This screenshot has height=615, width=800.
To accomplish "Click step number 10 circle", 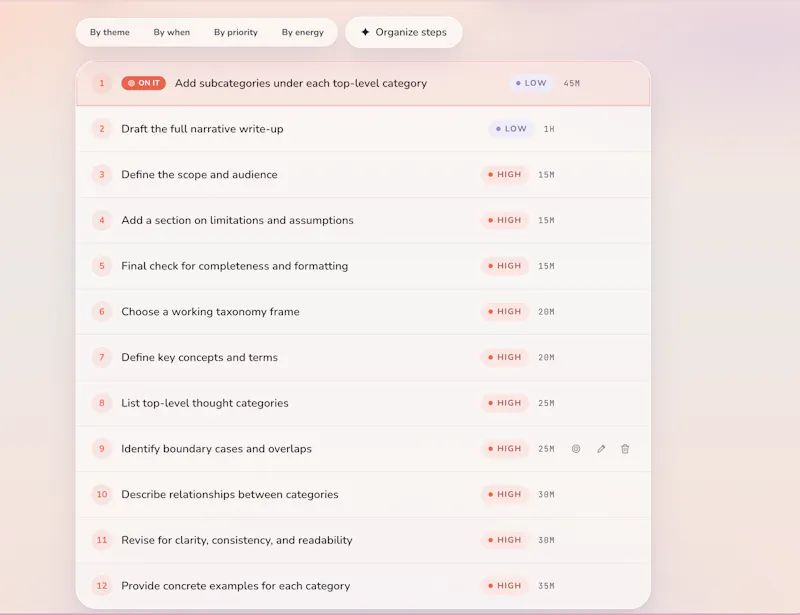I will click(x=102, y=495).
